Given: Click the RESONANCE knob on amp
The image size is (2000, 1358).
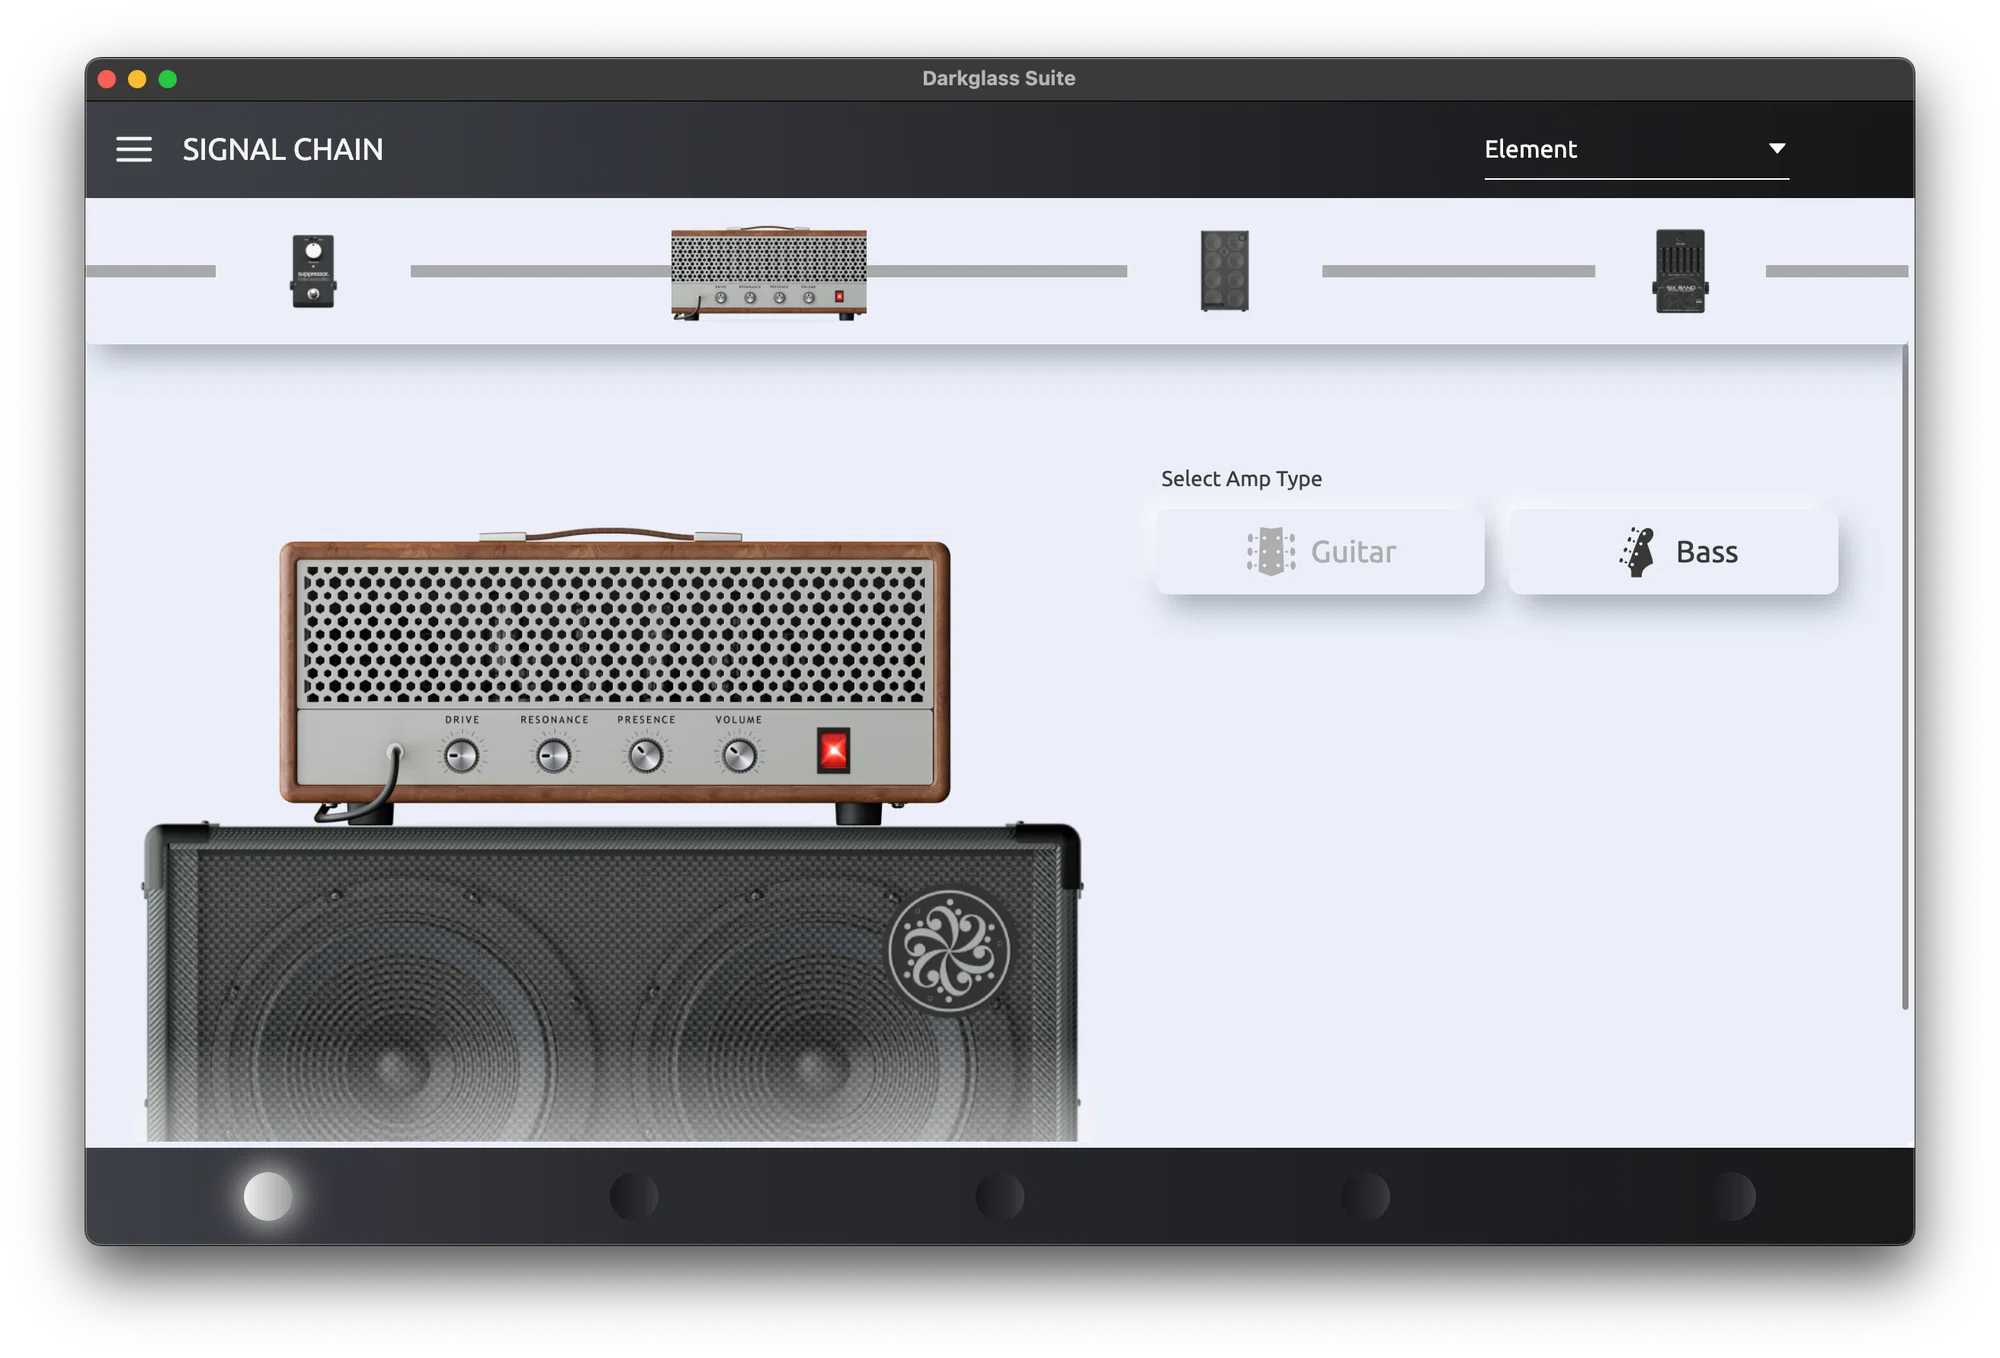Looking at the screenshot, I should click(x=554, y=756).
